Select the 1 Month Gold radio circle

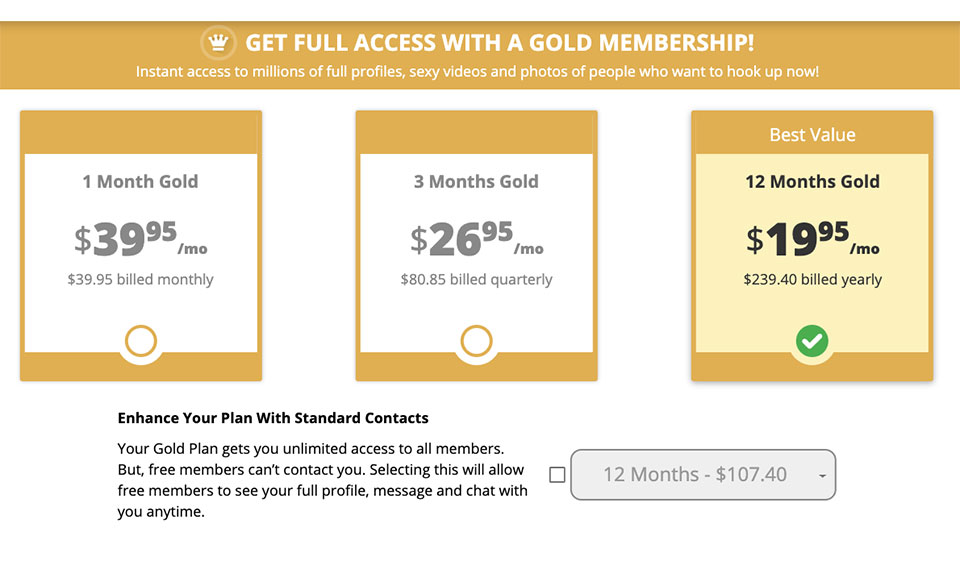click(141, 341)
